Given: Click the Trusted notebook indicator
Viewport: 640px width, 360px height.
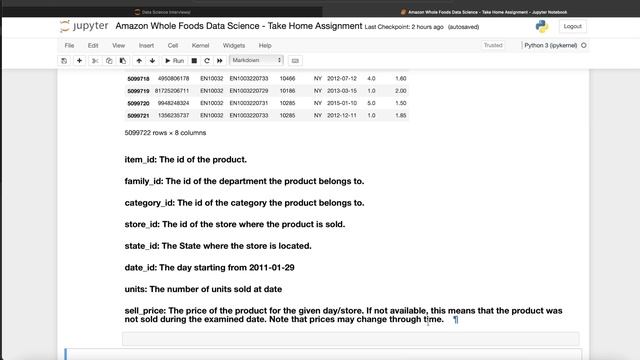Looking at the screenshot, I should pyautogui.click(x=493, y=45).
